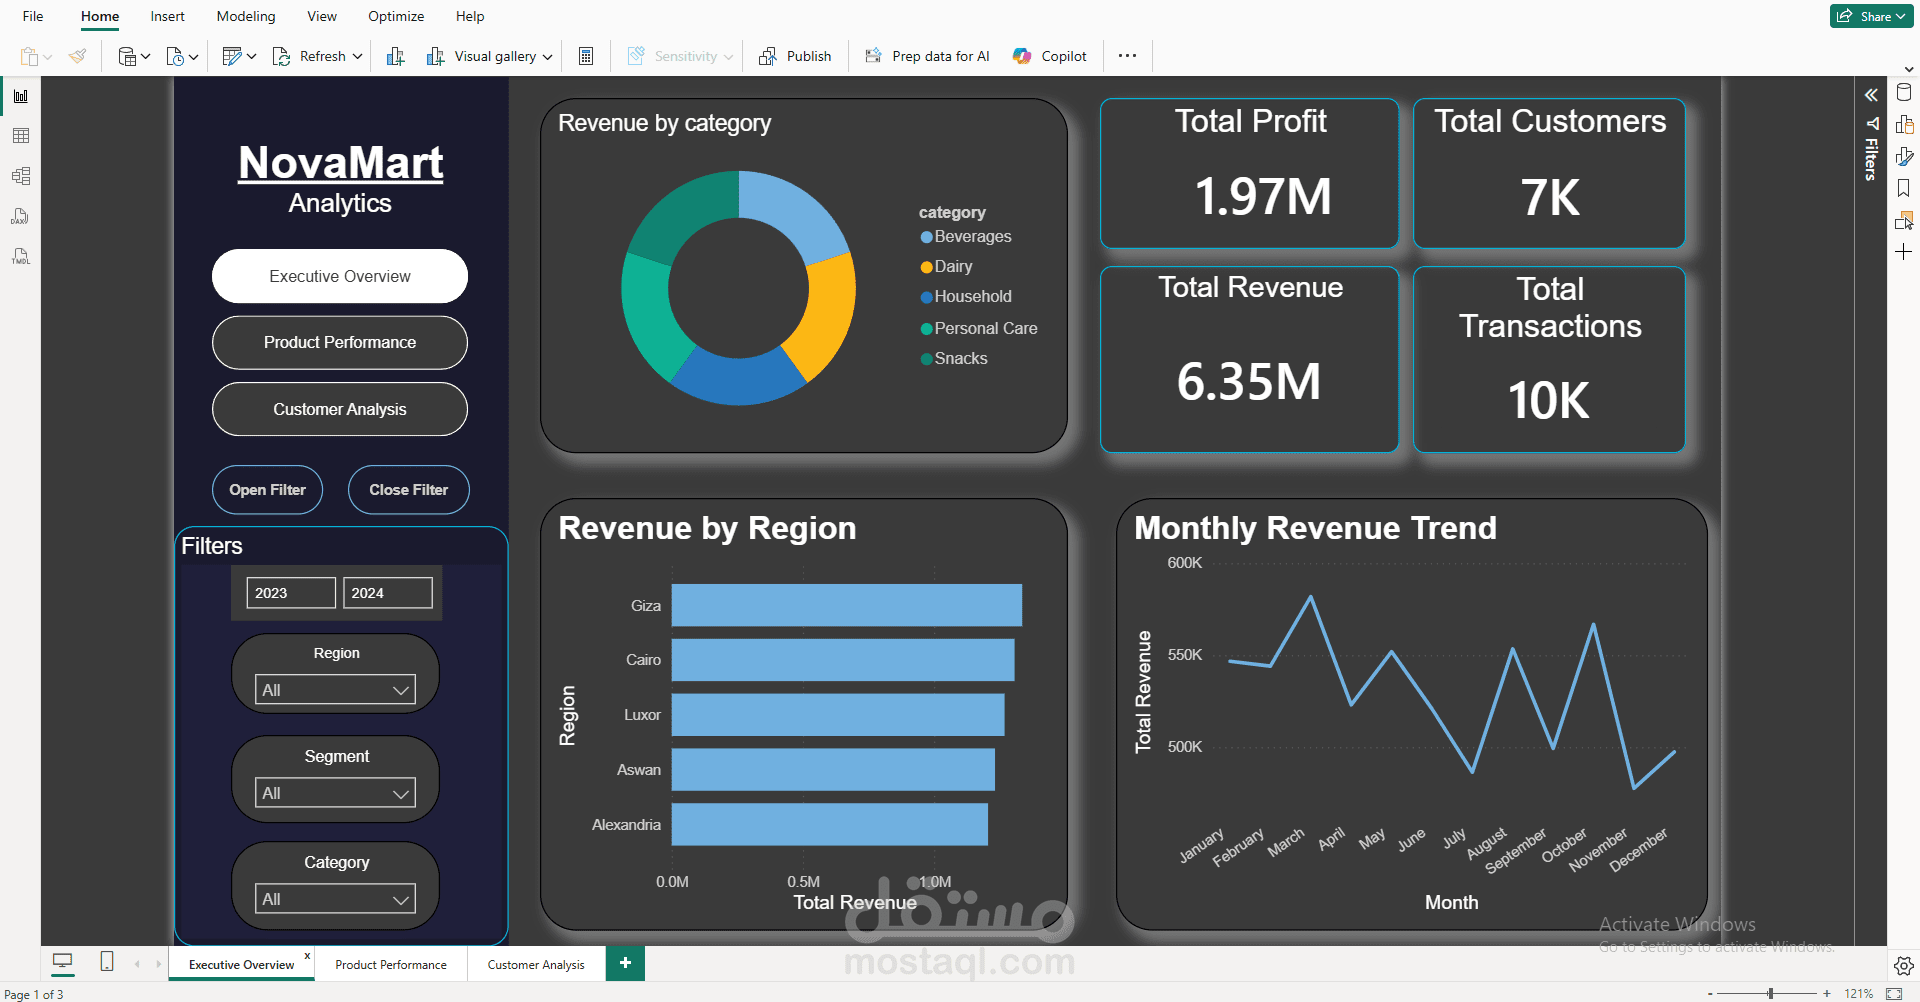Click the Open Filter button
The image size is (1920, 1002).
[x=267, y=490]
